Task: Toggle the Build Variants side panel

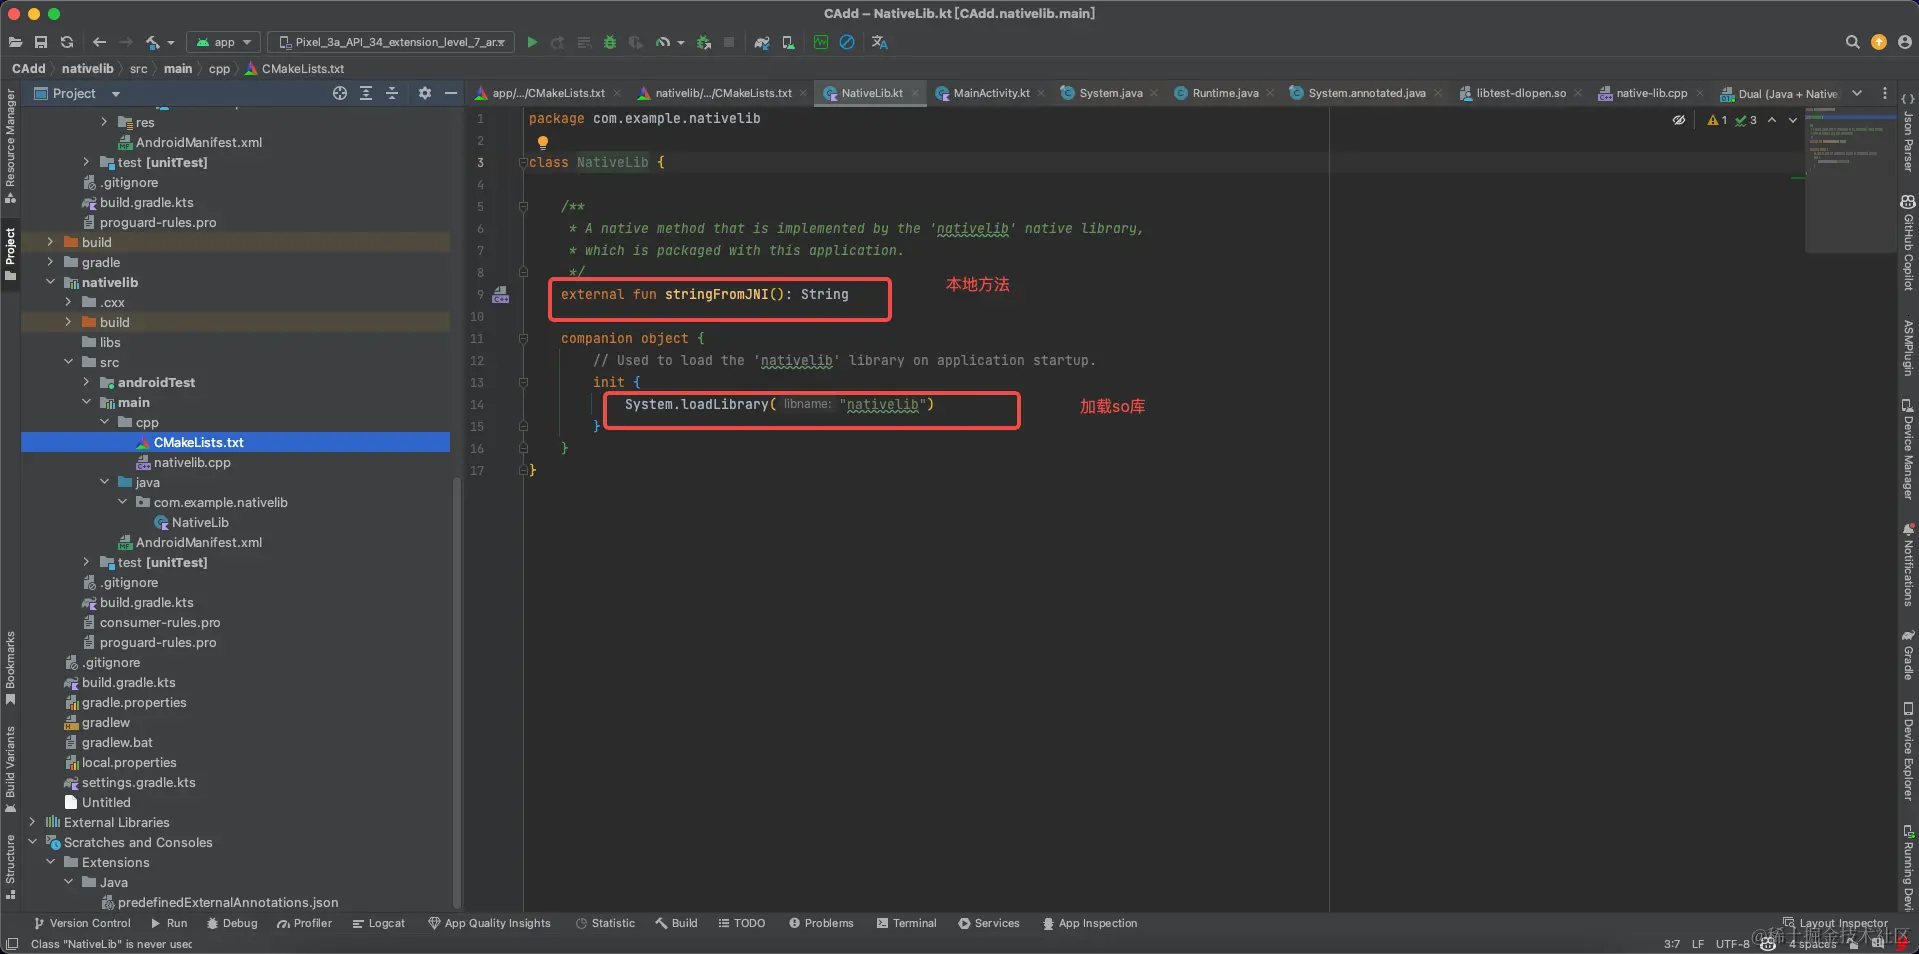Action: [x=10, y=770]
